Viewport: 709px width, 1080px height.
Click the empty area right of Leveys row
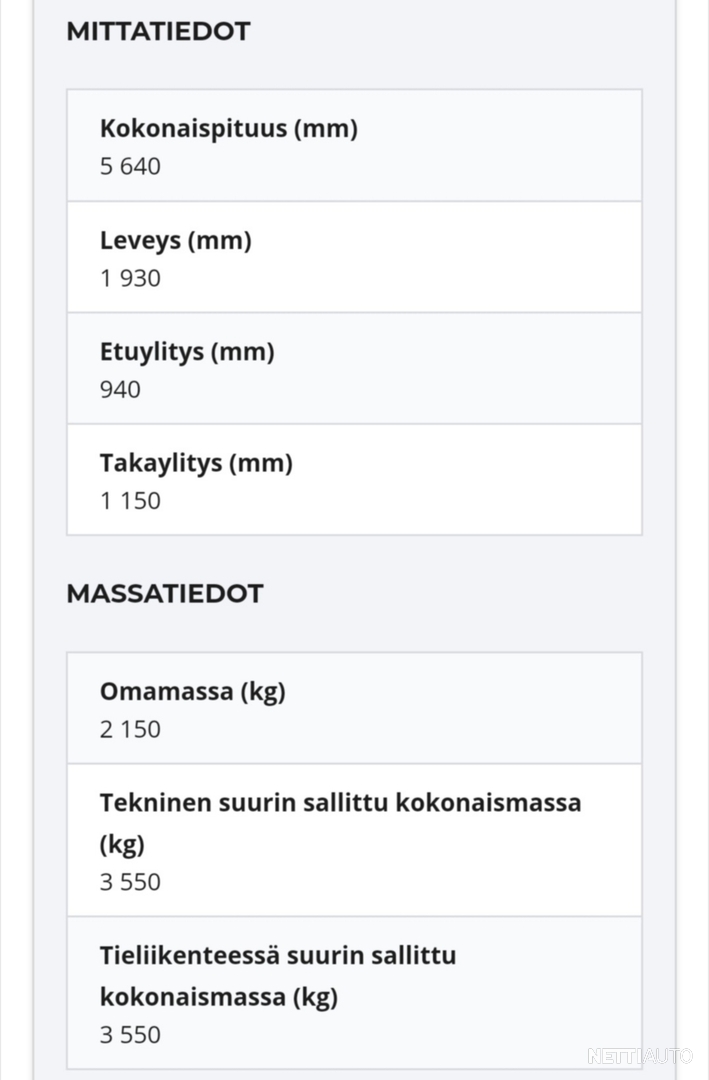(x=448, y=258)
